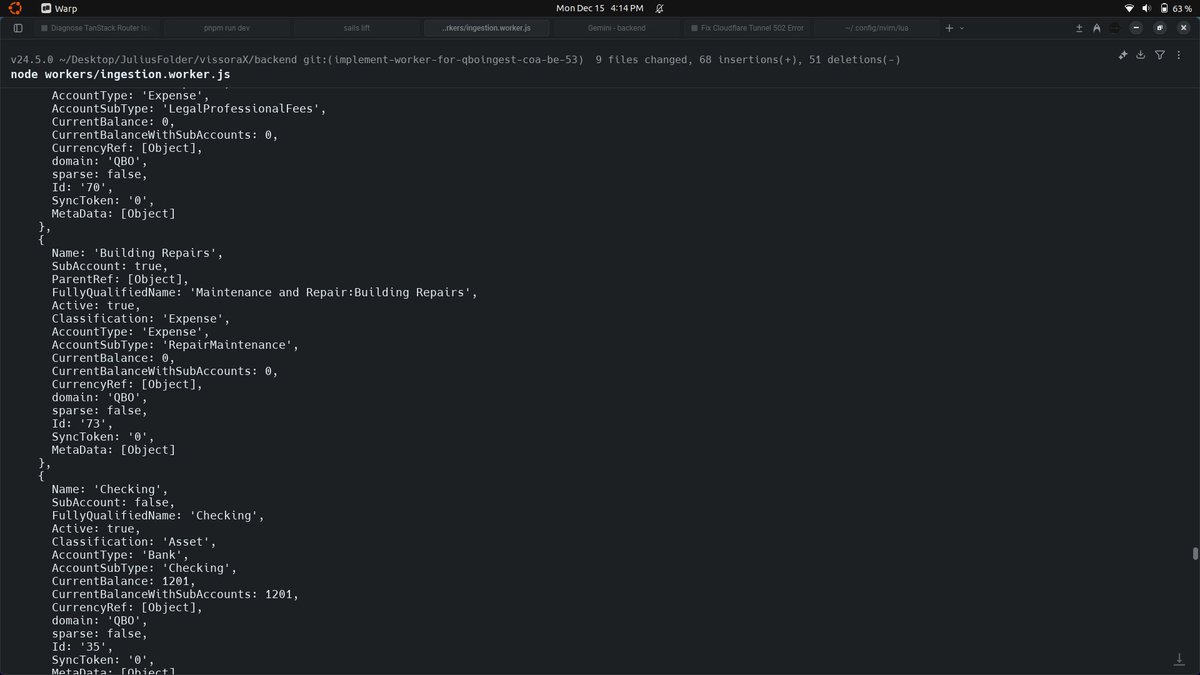Open the code review diff icon
Screen dimensions: 1200x675
pyautogui.click(x=1078, y=28)
